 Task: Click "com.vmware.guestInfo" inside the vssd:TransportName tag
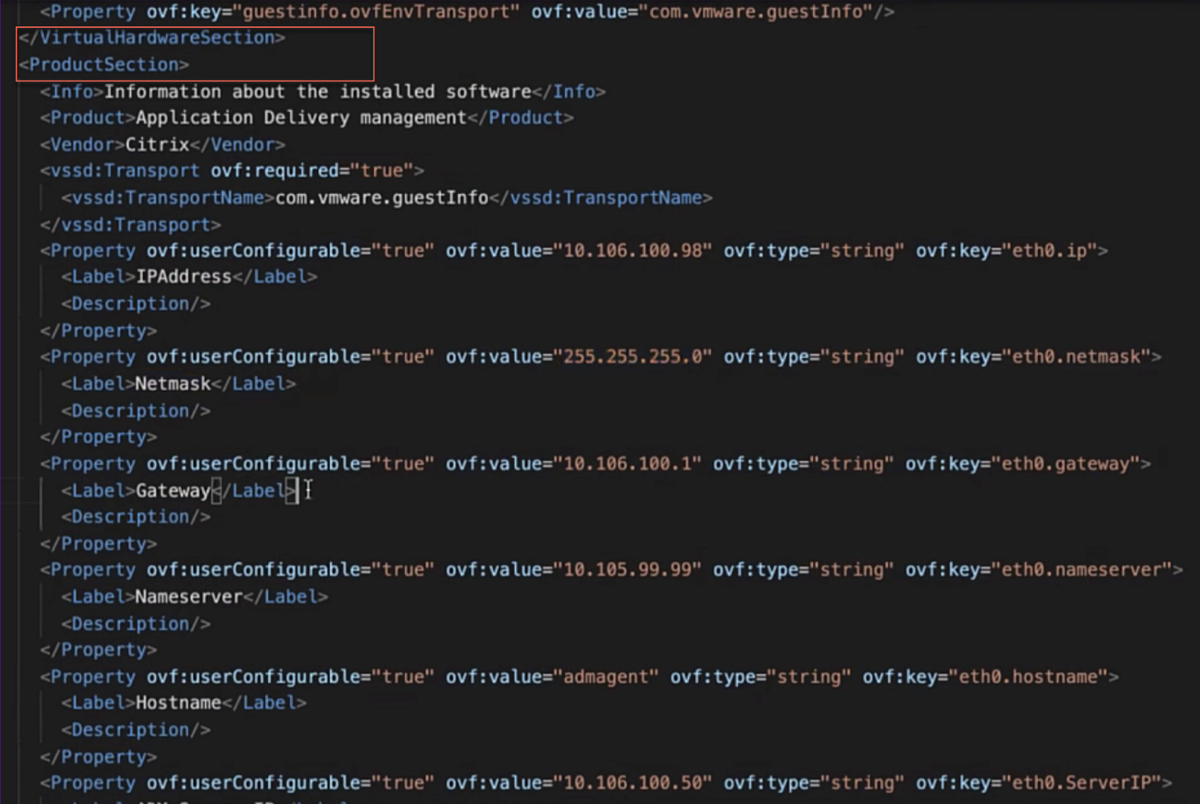(381, 197)
